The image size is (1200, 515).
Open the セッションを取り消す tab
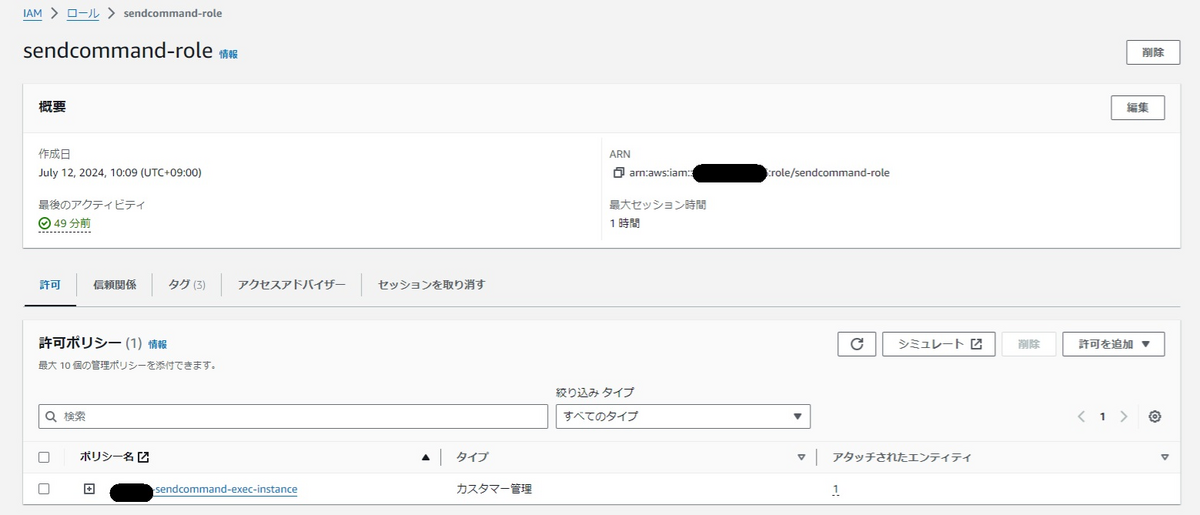pos(432,285)
